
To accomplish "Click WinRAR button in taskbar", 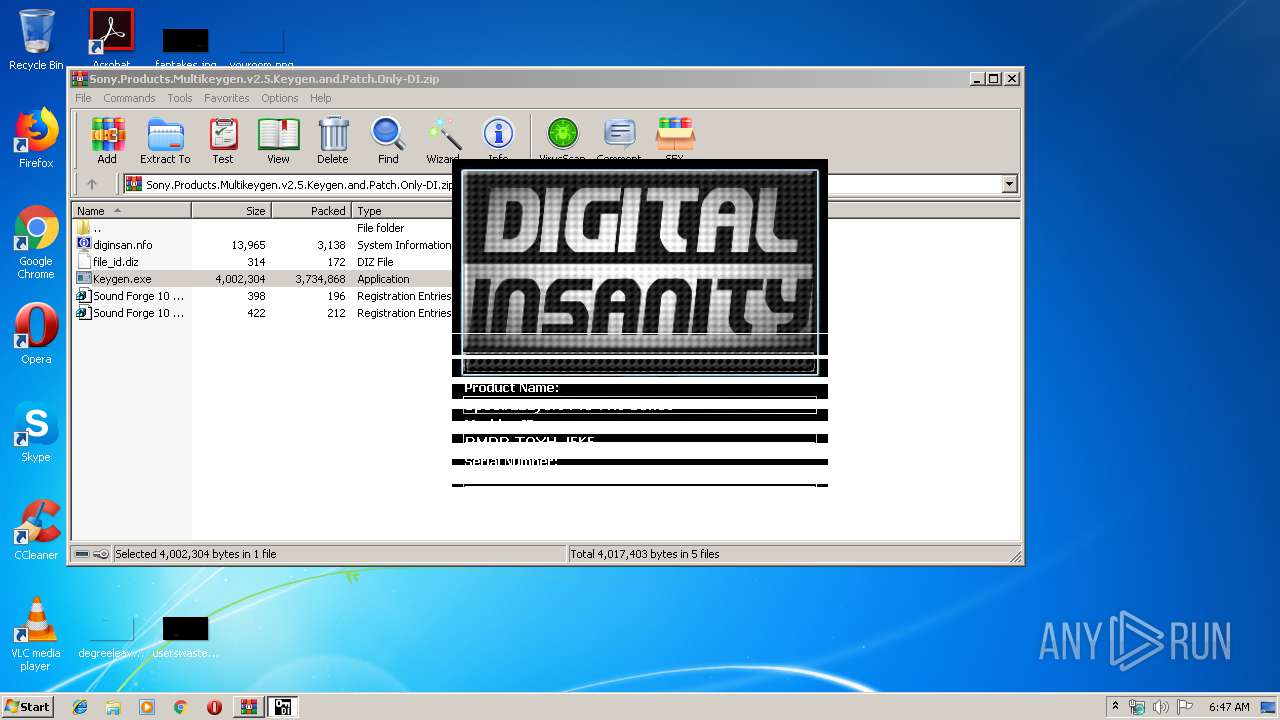I will (248, 707).
